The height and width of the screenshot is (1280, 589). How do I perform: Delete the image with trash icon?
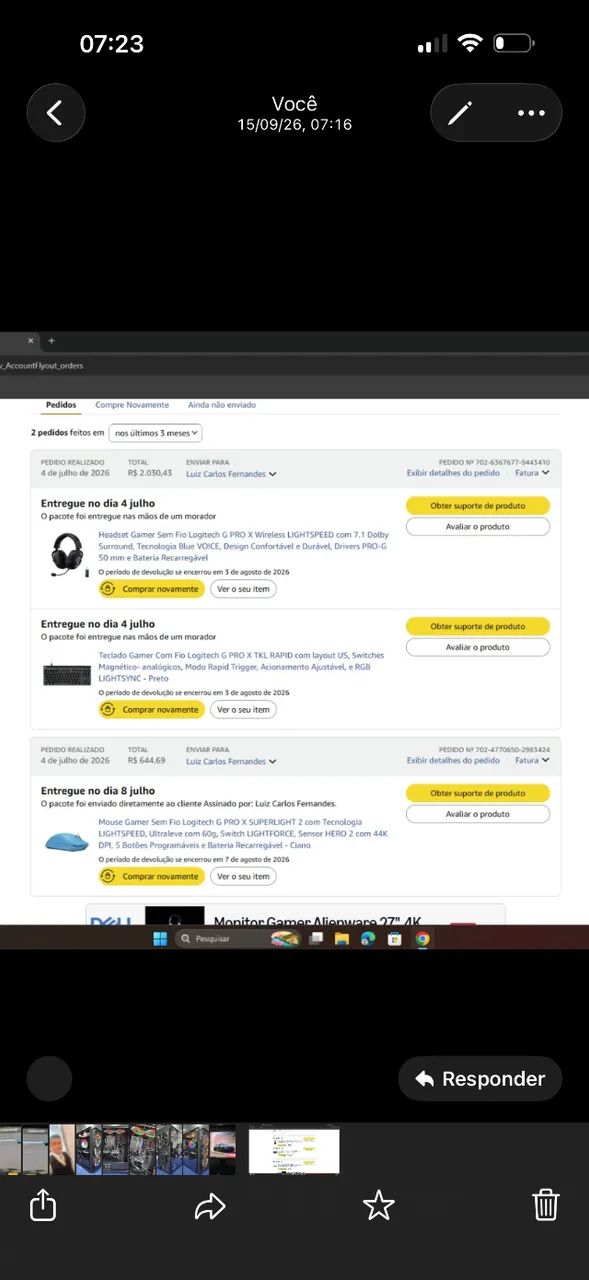[x=546, y=1205]
